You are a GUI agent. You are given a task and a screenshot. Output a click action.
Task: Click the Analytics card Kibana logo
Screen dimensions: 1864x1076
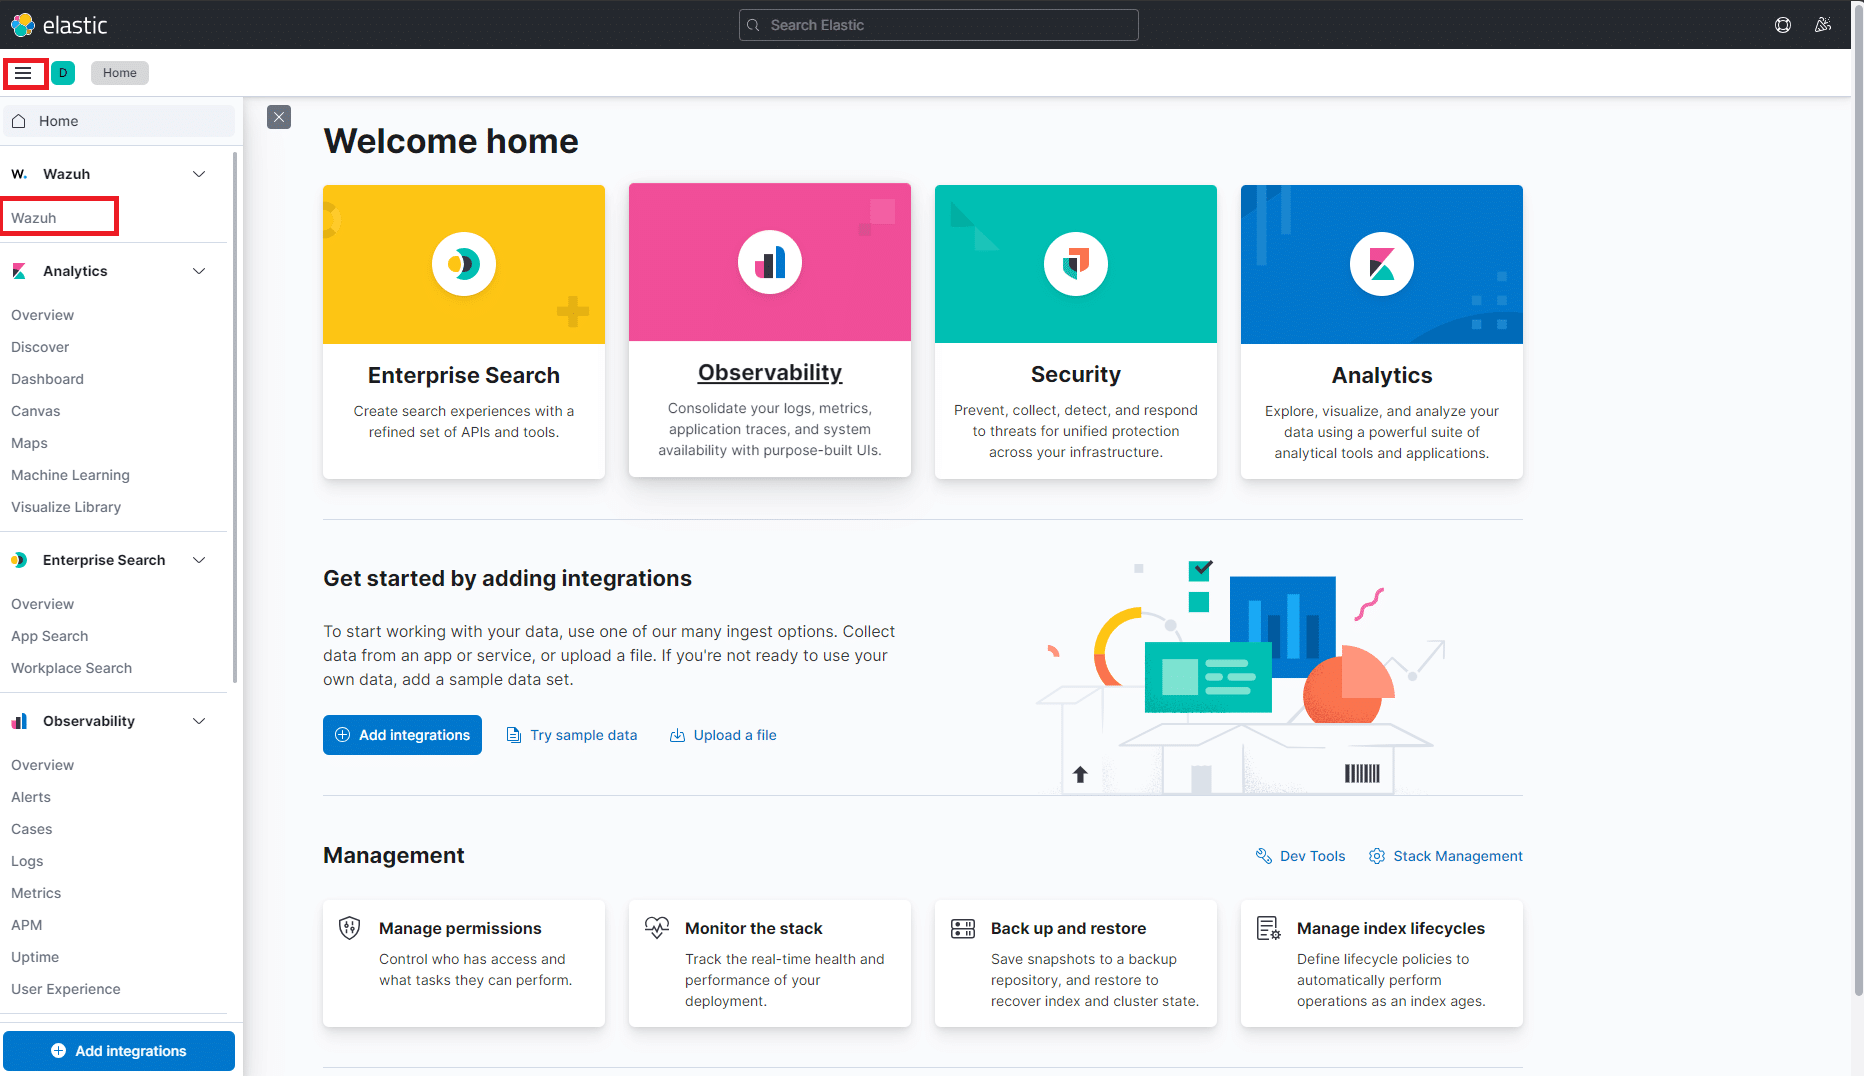click(x=1382, y=264)
